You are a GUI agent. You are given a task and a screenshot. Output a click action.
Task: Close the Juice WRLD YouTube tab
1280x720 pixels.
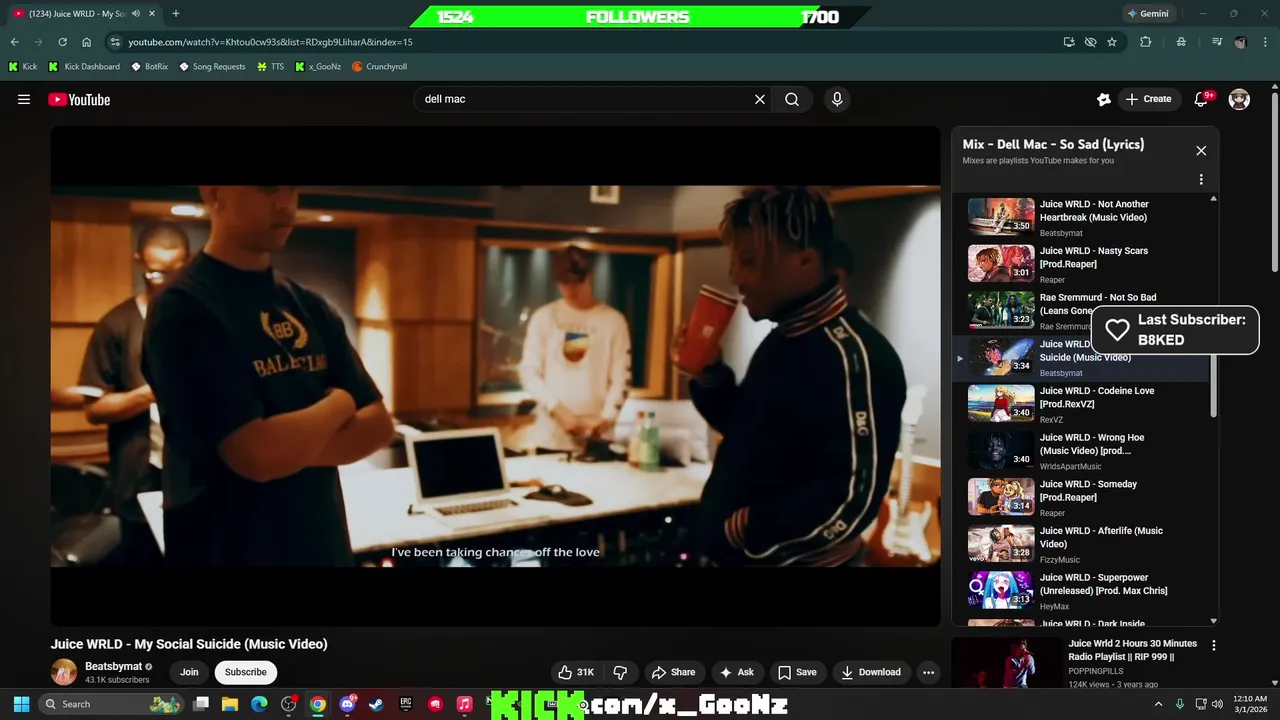pos(151,14)
